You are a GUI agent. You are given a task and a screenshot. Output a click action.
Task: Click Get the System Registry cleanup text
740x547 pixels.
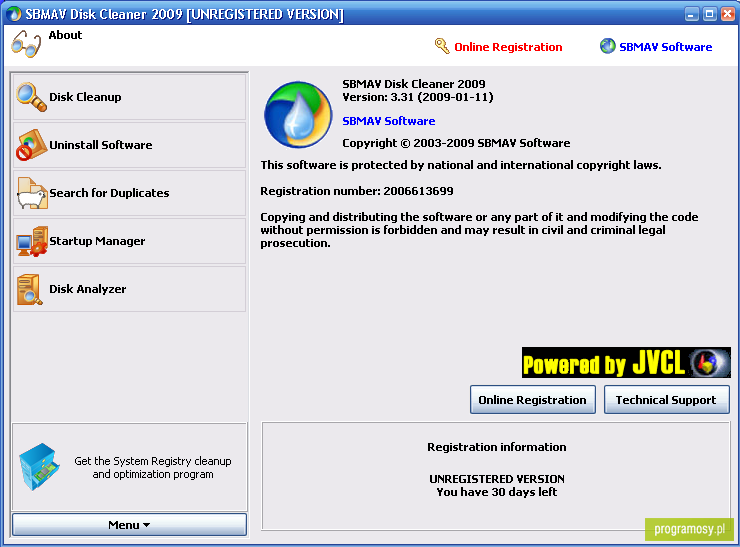pyautogui.click(x=153, y=467)
